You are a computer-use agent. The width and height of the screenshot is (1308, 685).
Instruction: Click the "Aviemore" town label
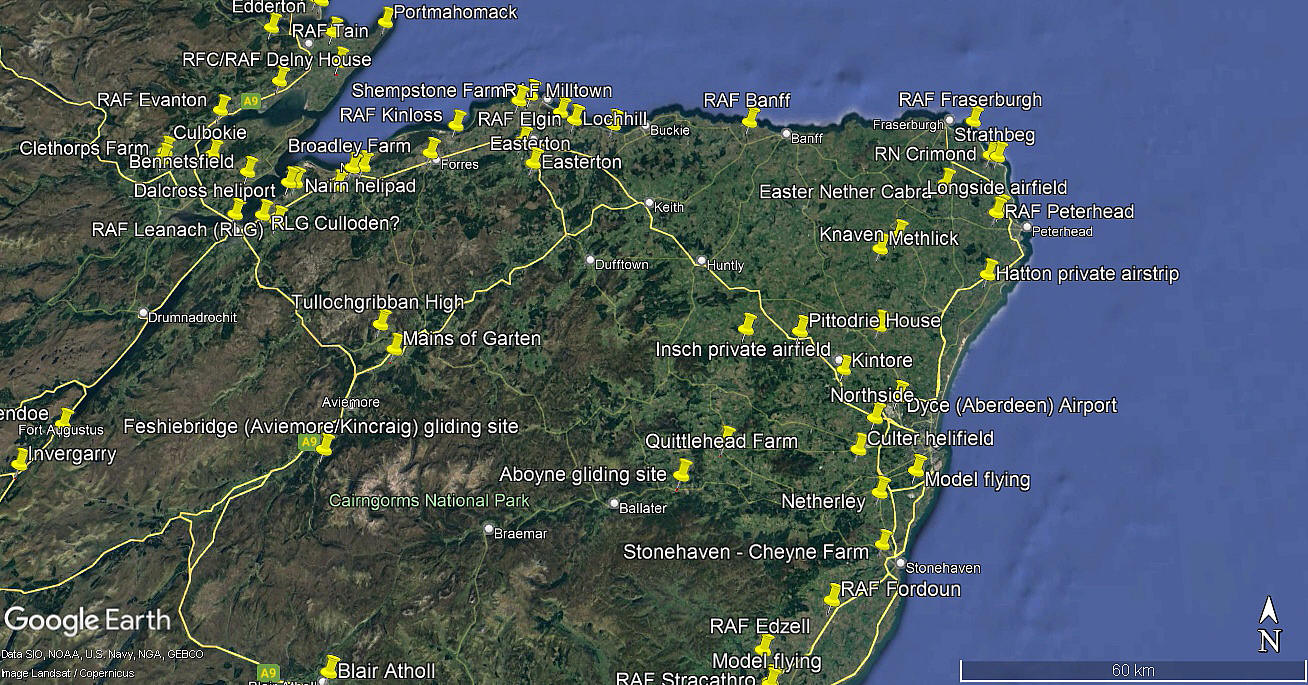[350, 402]
